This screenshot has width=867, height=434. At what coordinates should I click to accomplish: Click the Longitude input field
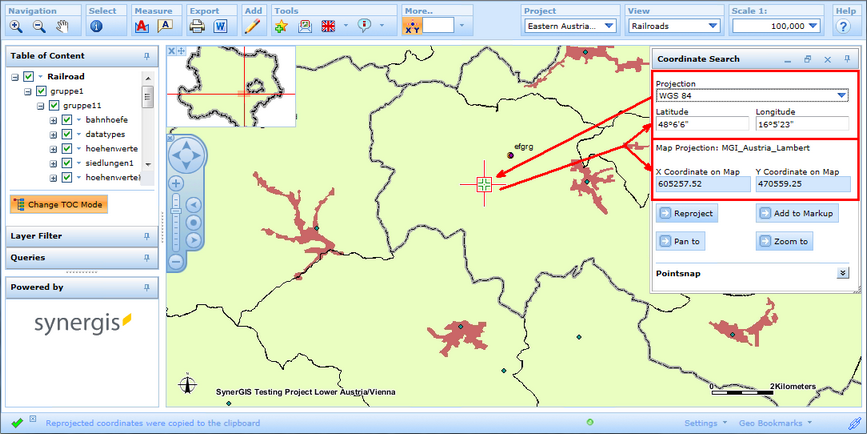(x=802, y=124)
